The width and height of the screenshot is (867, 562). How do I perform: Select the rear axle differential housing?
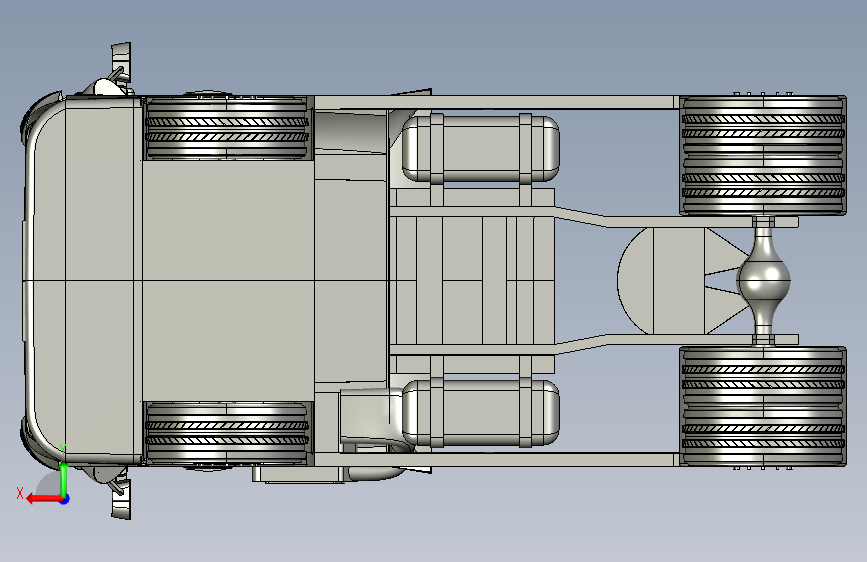(764, 280)
